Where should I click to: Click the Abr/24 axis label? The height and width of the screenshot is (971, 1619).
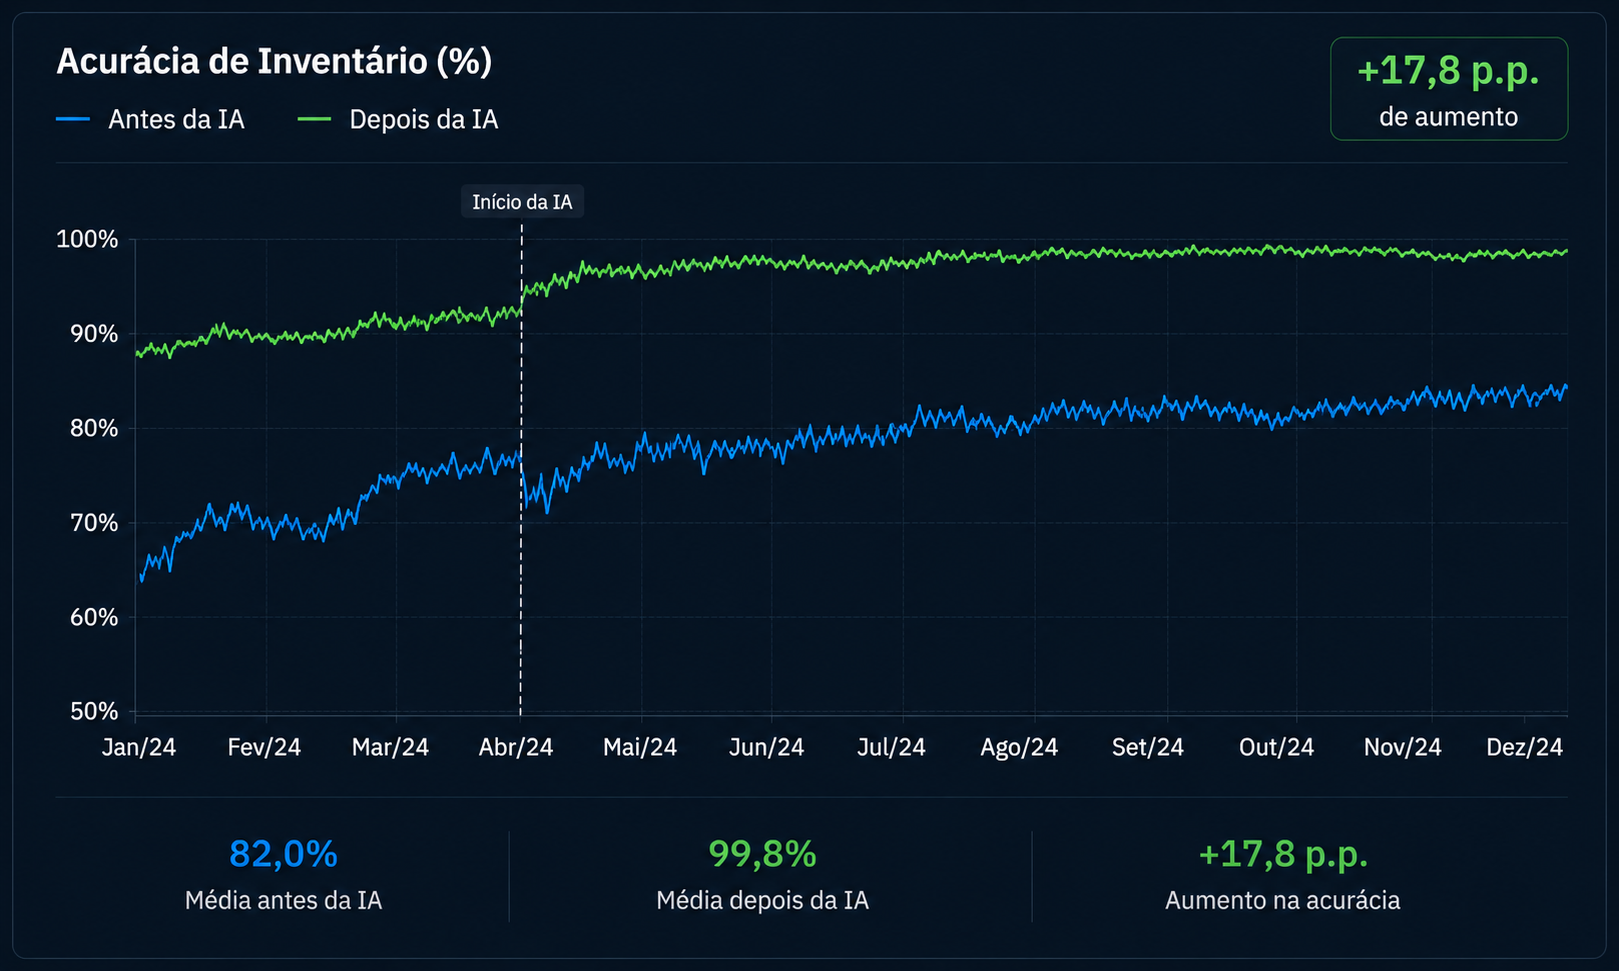click(x=516, y=747)
